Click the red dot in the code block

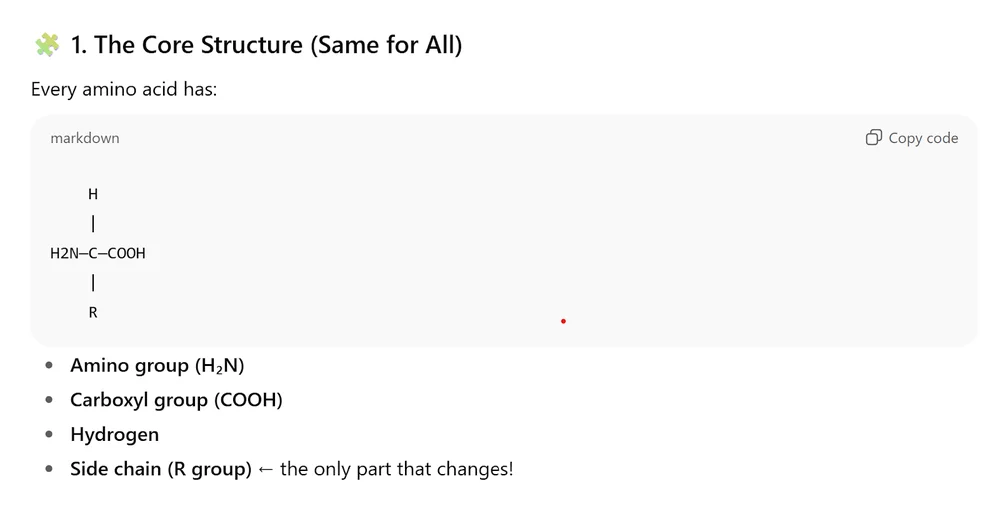[x=563, y=321]
